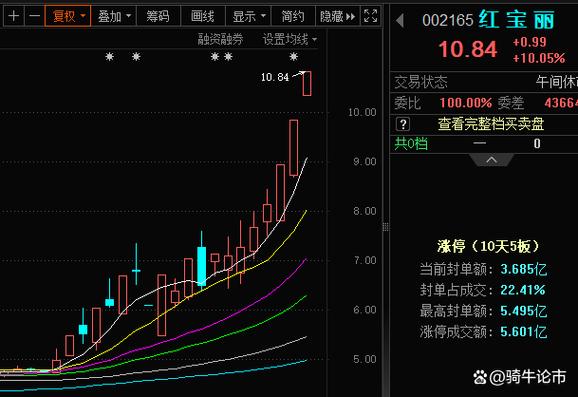
Task: Go back using the left triangle arrow
Action: 400,20
